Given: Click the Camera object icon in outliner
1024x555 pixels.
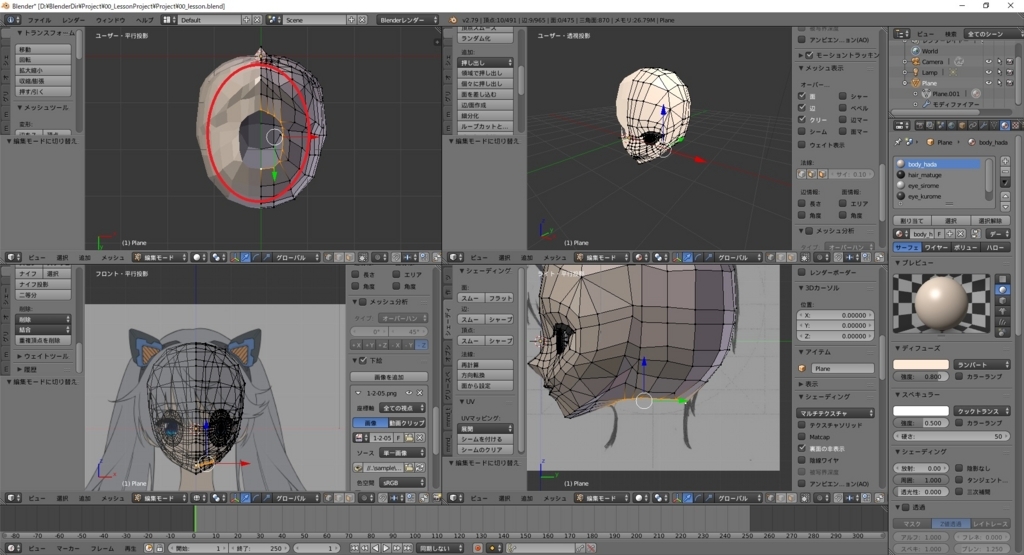Looking at the screenshot, I should click(x=915, y=61).
